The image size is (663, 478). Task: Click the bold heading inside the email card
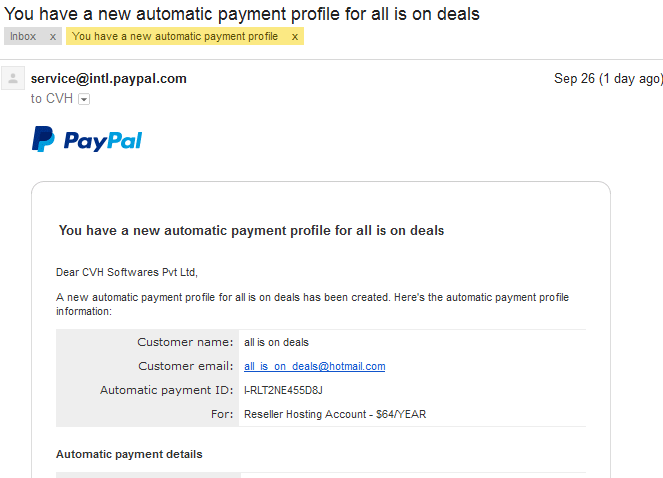click(x=251, y=231)
